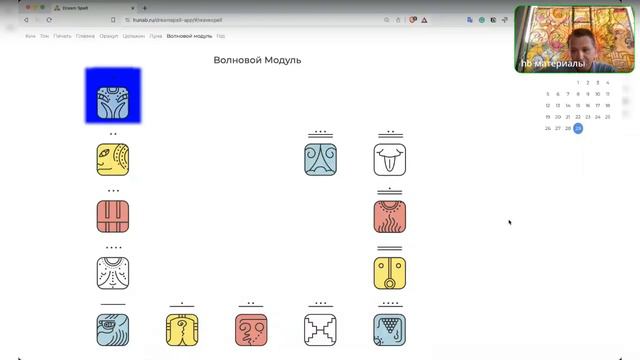Click the share icon in address bar

398,20
